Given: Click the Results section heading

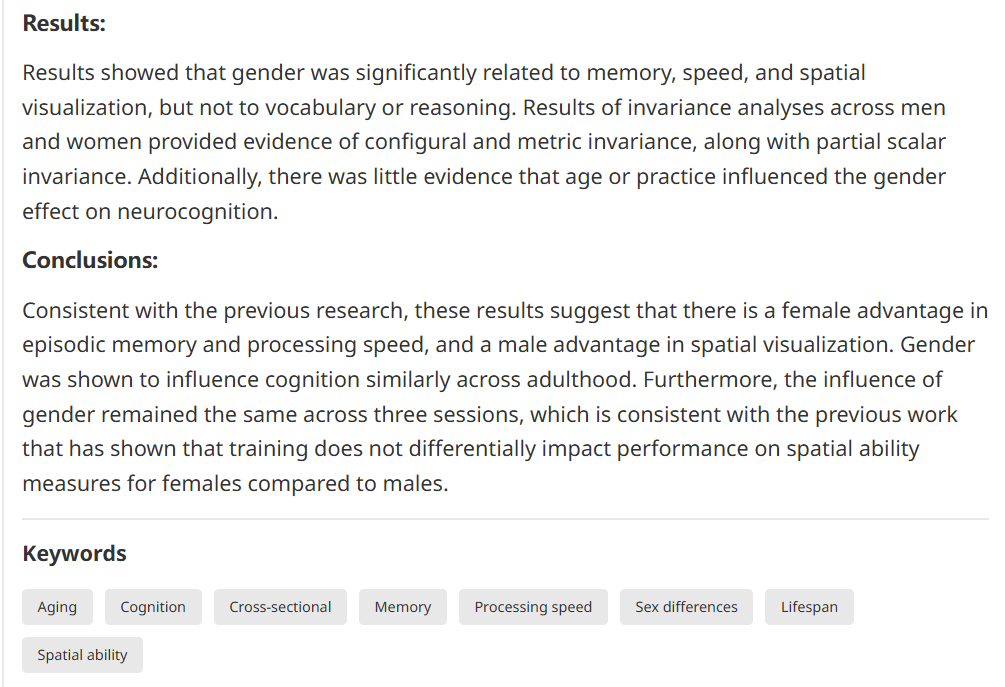Looking at the screenshot, I should coord(64,23).
